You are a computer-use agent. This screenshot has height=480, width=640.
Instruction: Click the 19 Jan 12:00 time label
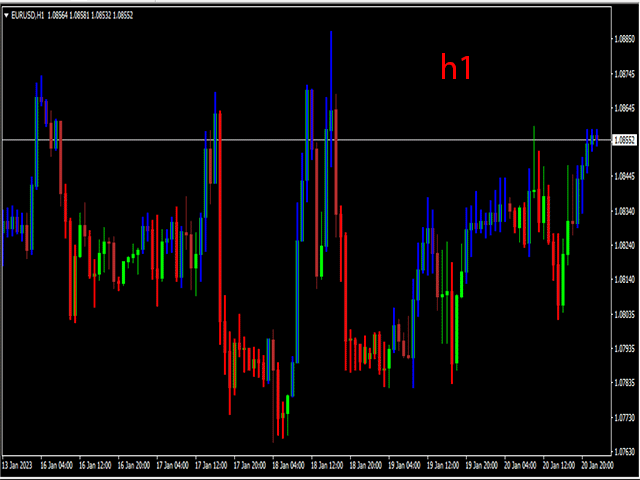coord(444,466)
